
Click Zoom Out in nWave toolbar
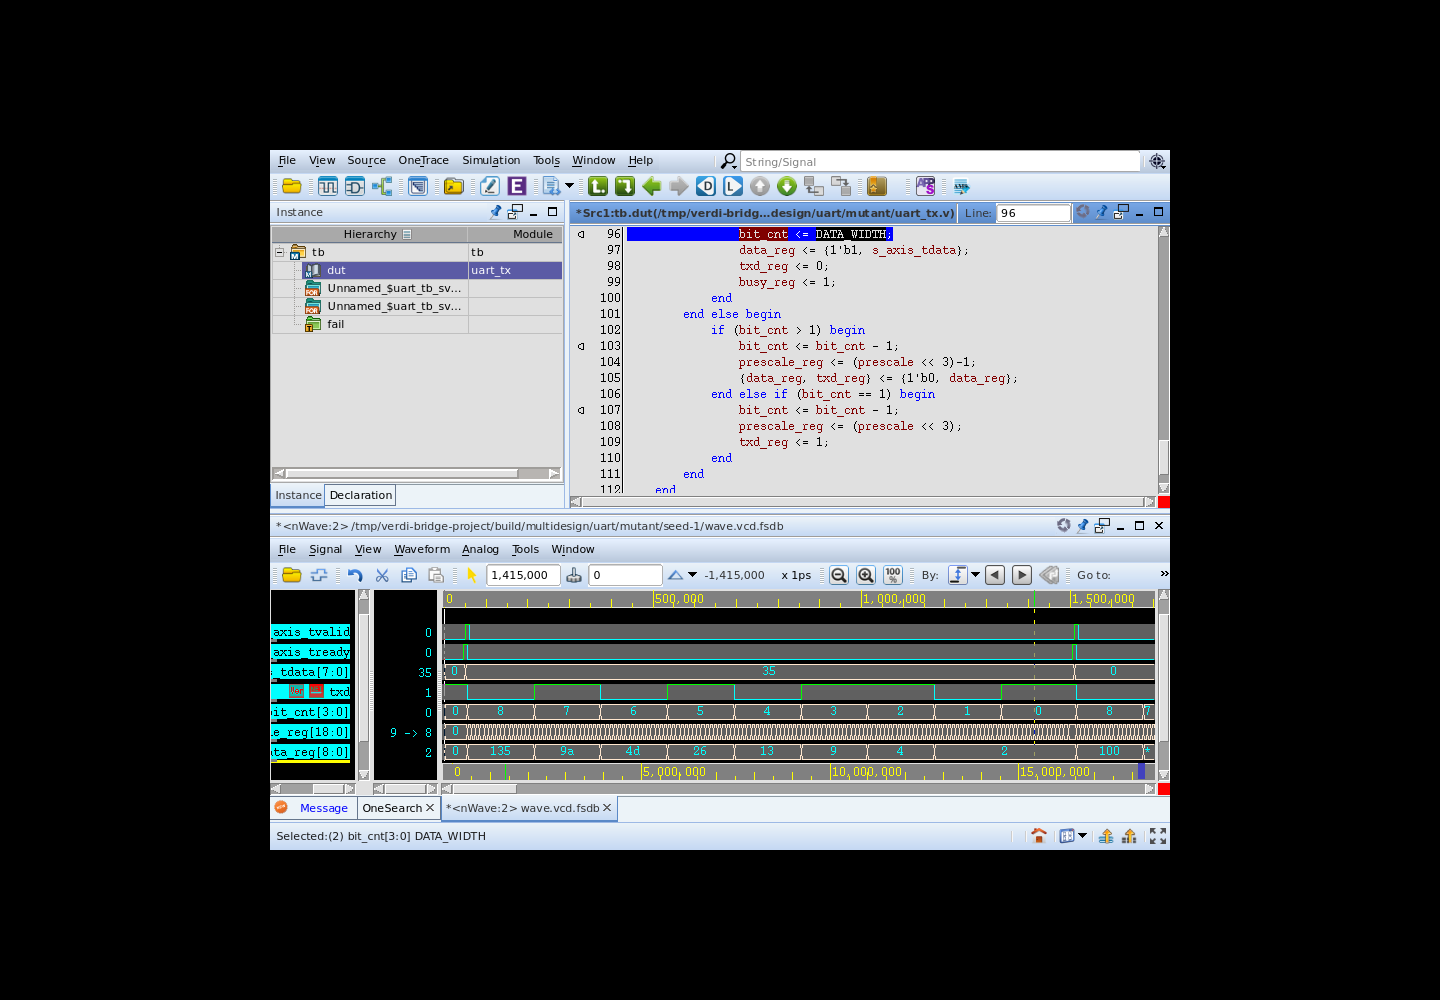(x=839, y=575)
